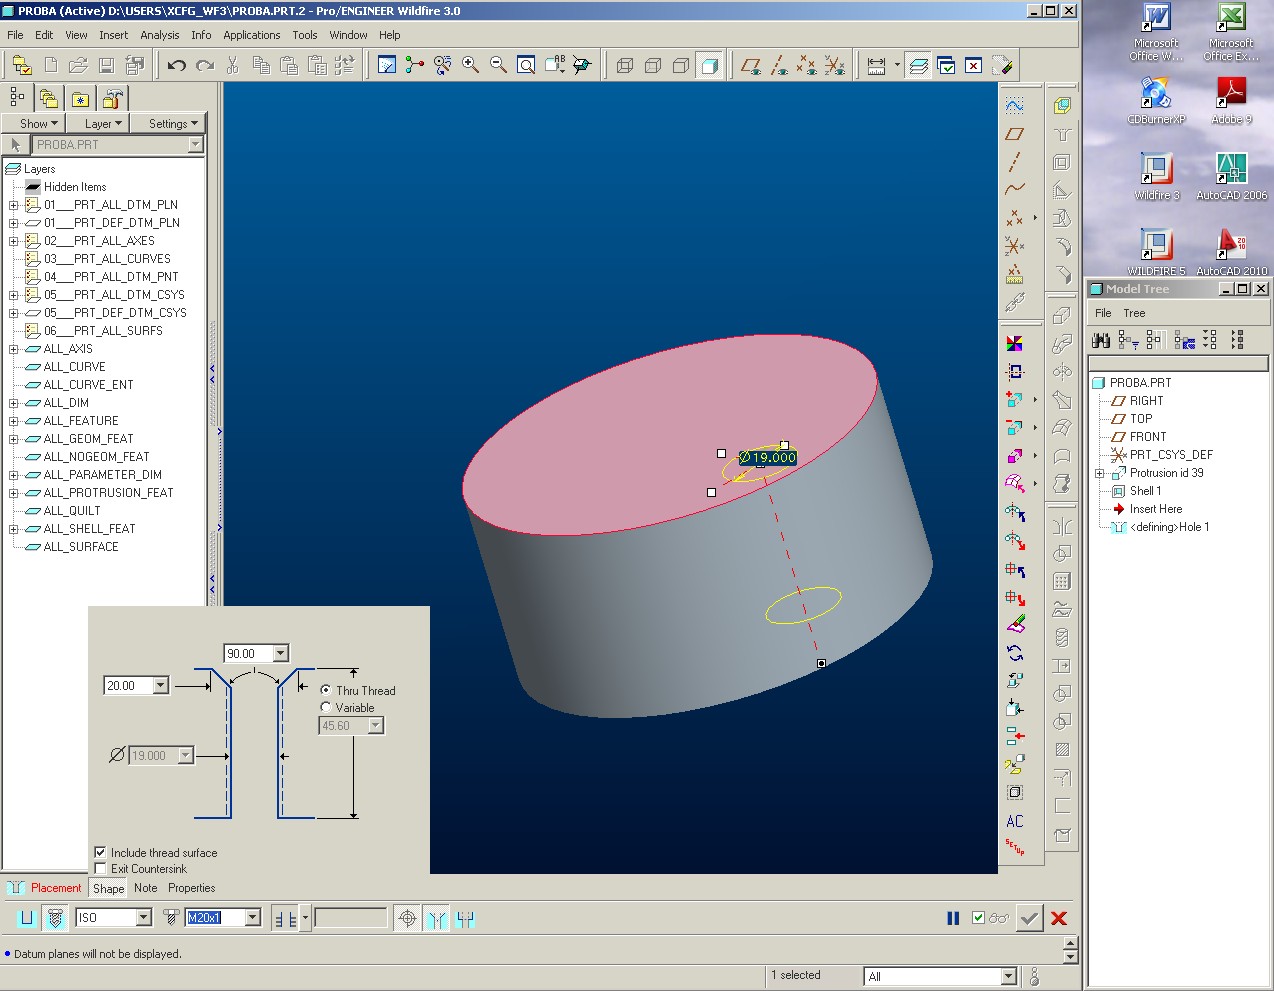
Task: Select Shell 1 in the Model Tree
Action: click(x=1145, y=491)
